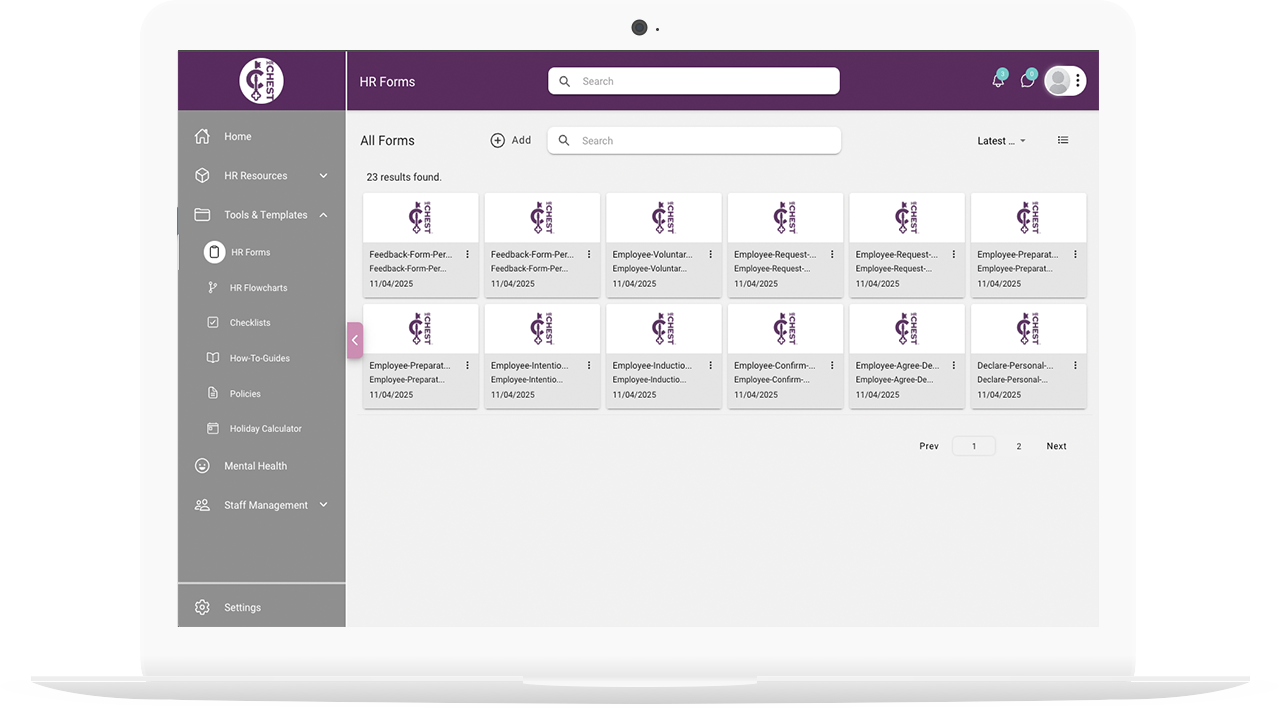Image resolution: width=1279 pixels, height=708 pixels.
Task: Open options menu for Employee-Inductio... card
Action: 711,366
